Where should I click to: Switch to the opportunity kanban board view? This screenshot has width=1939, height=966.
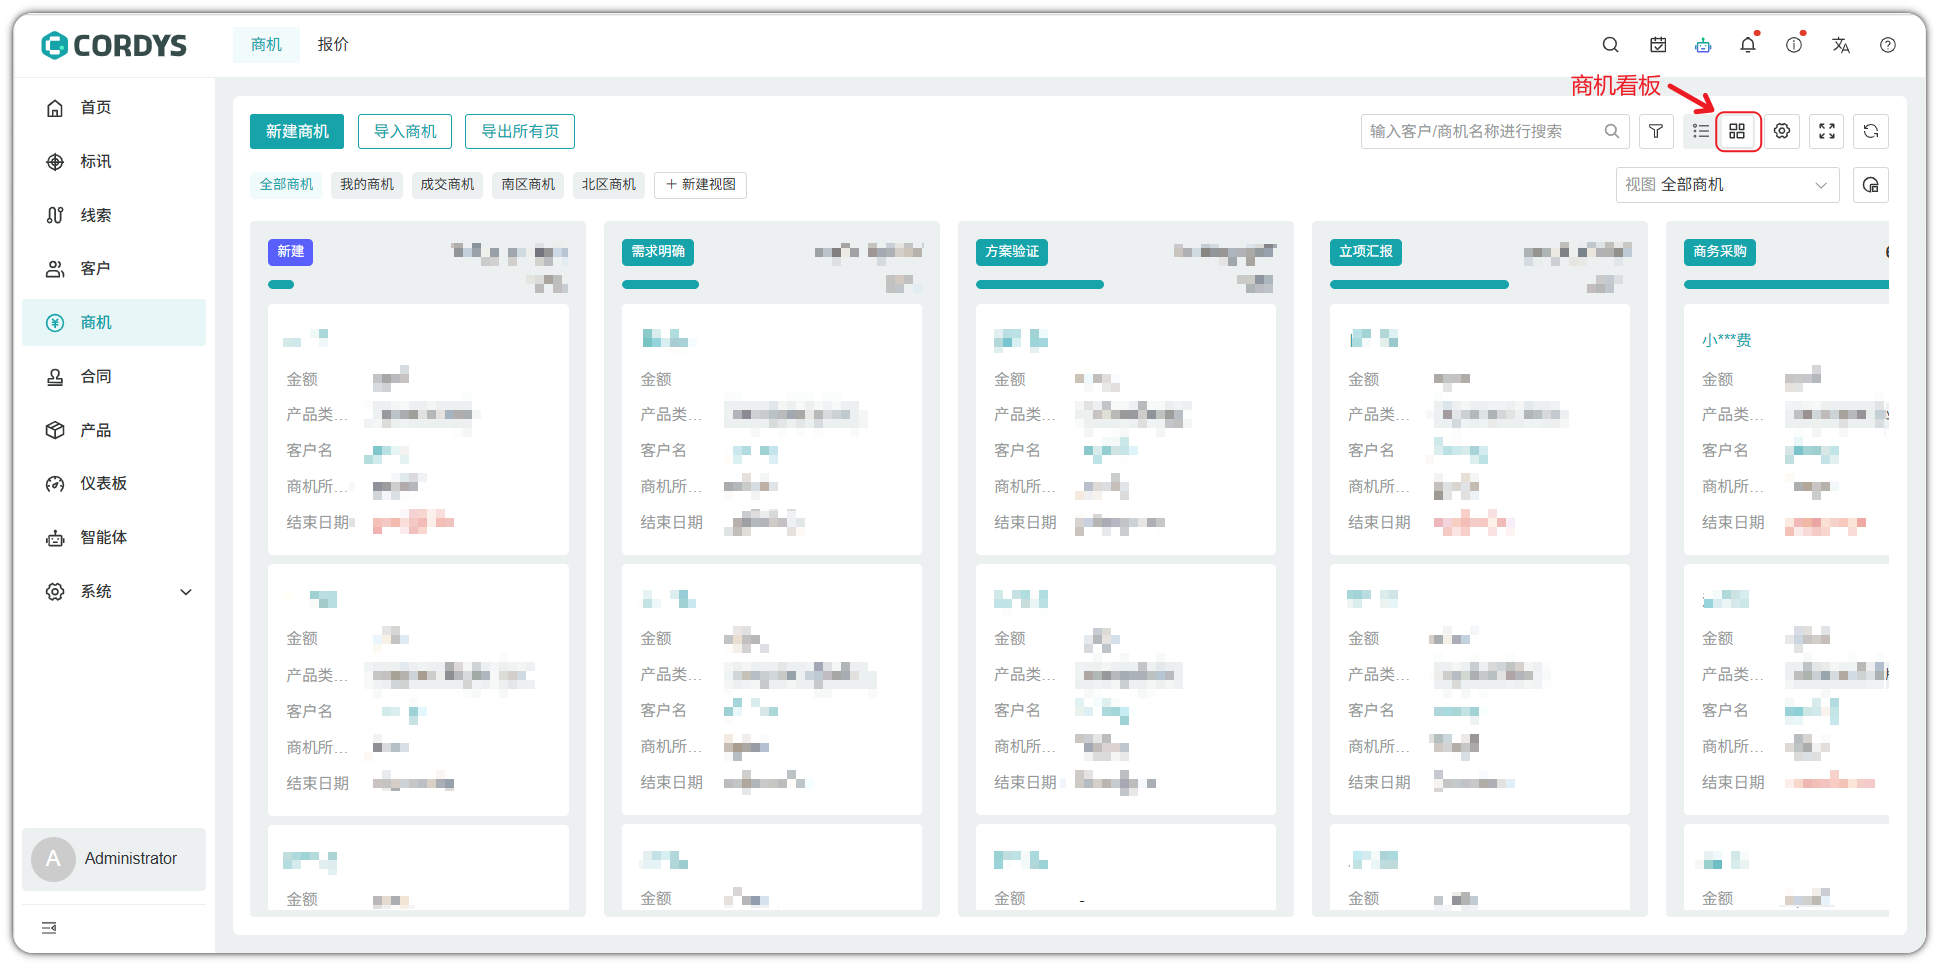coord(1737,131)
